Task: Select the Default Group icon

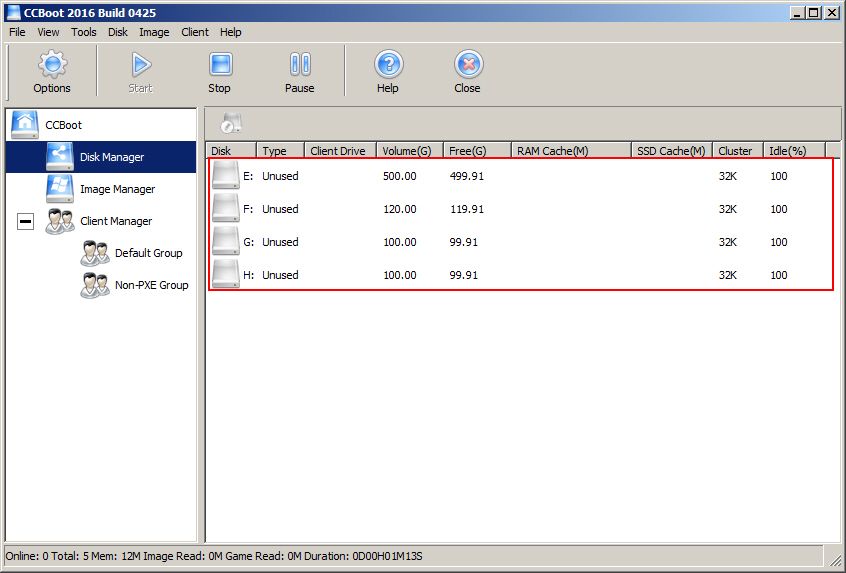Action: click(x=95, y=253)
